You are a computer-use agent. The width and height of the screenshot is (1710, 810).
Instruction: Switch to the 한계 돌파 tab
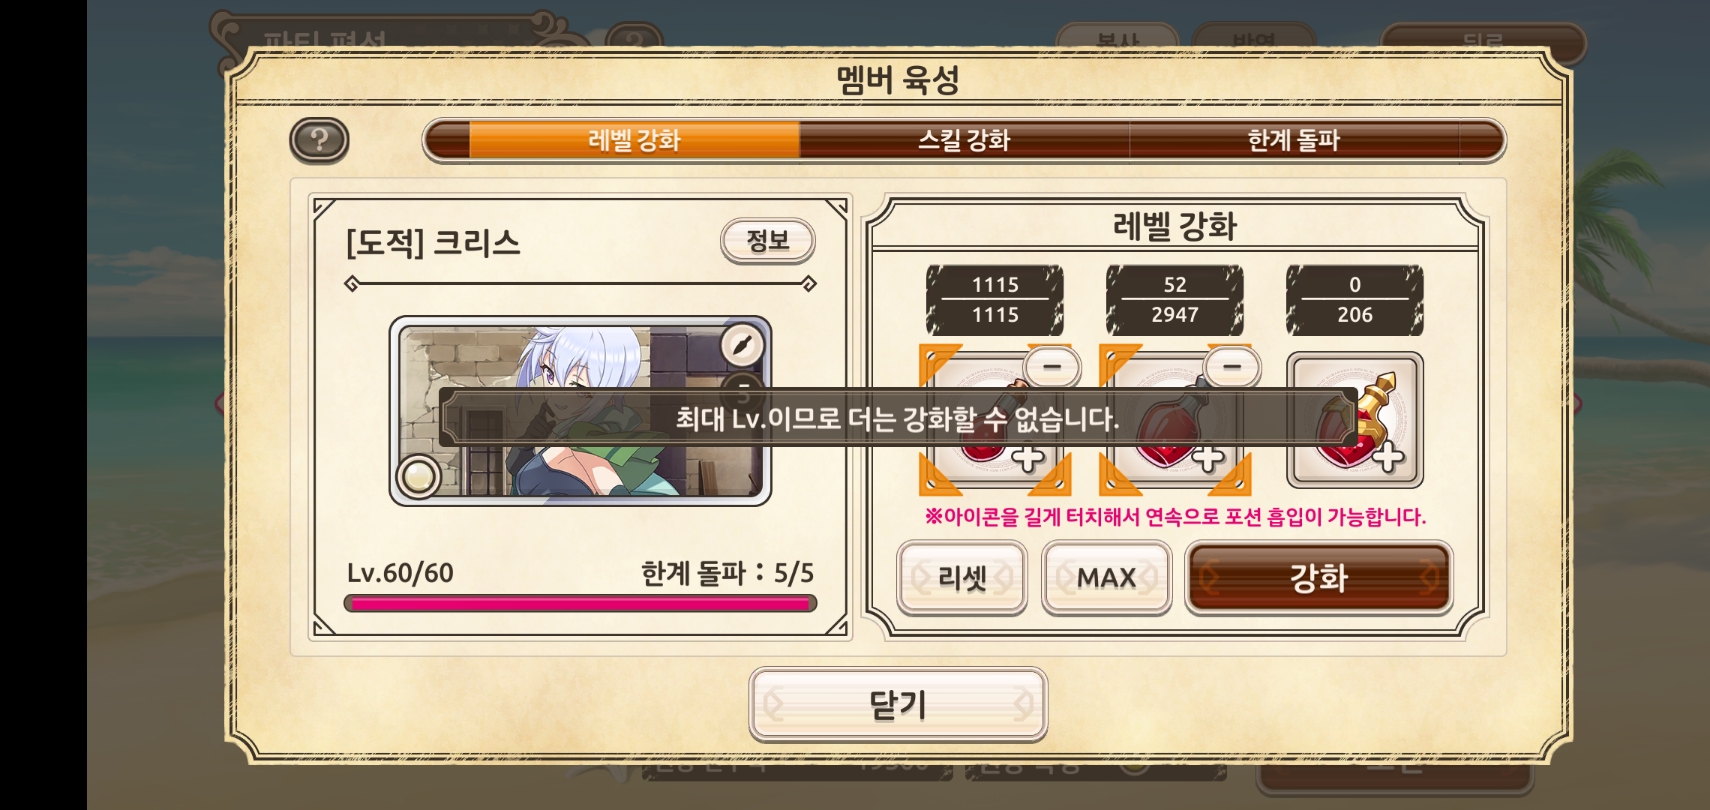(x=1294, y=140)
